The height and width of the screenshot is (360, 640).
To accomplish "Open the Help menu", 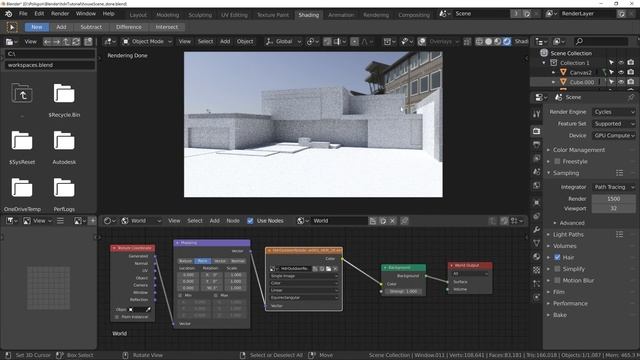I will tap(109, 13).
